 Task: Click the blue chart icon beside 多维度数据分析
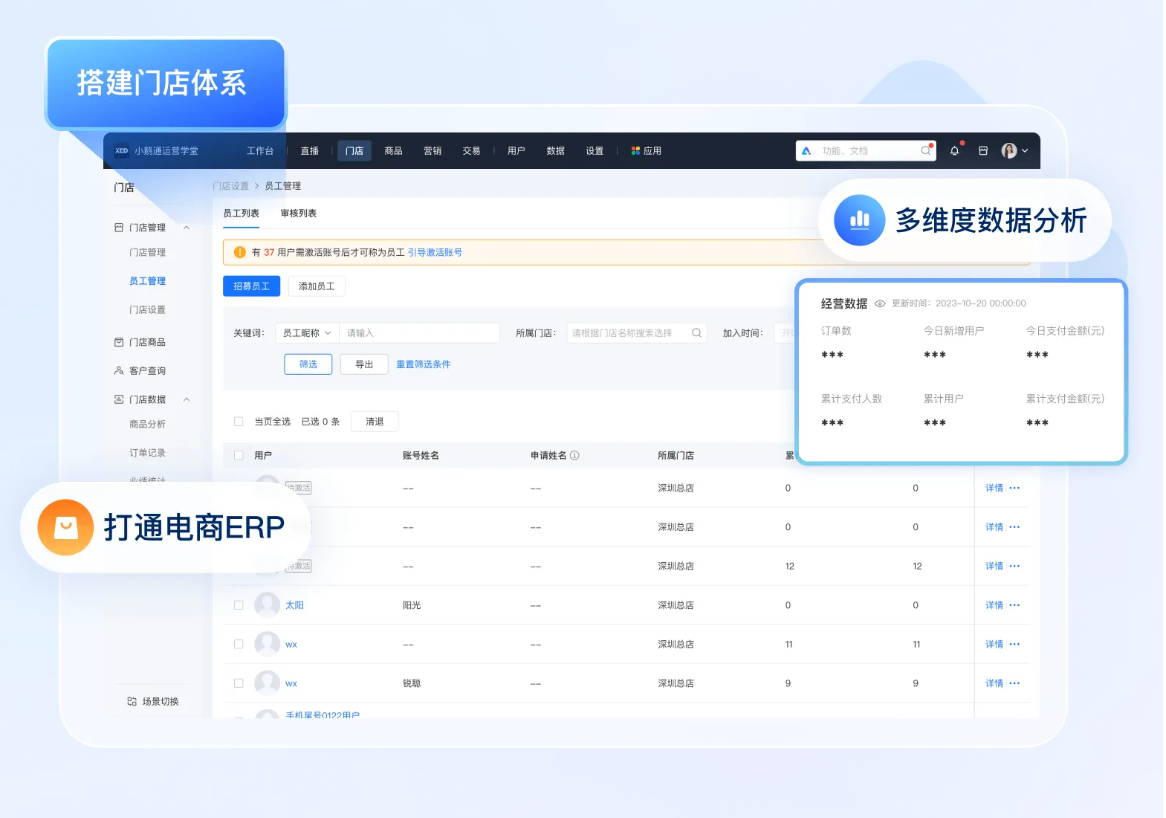pyautogui.click(x=860, y=220)
